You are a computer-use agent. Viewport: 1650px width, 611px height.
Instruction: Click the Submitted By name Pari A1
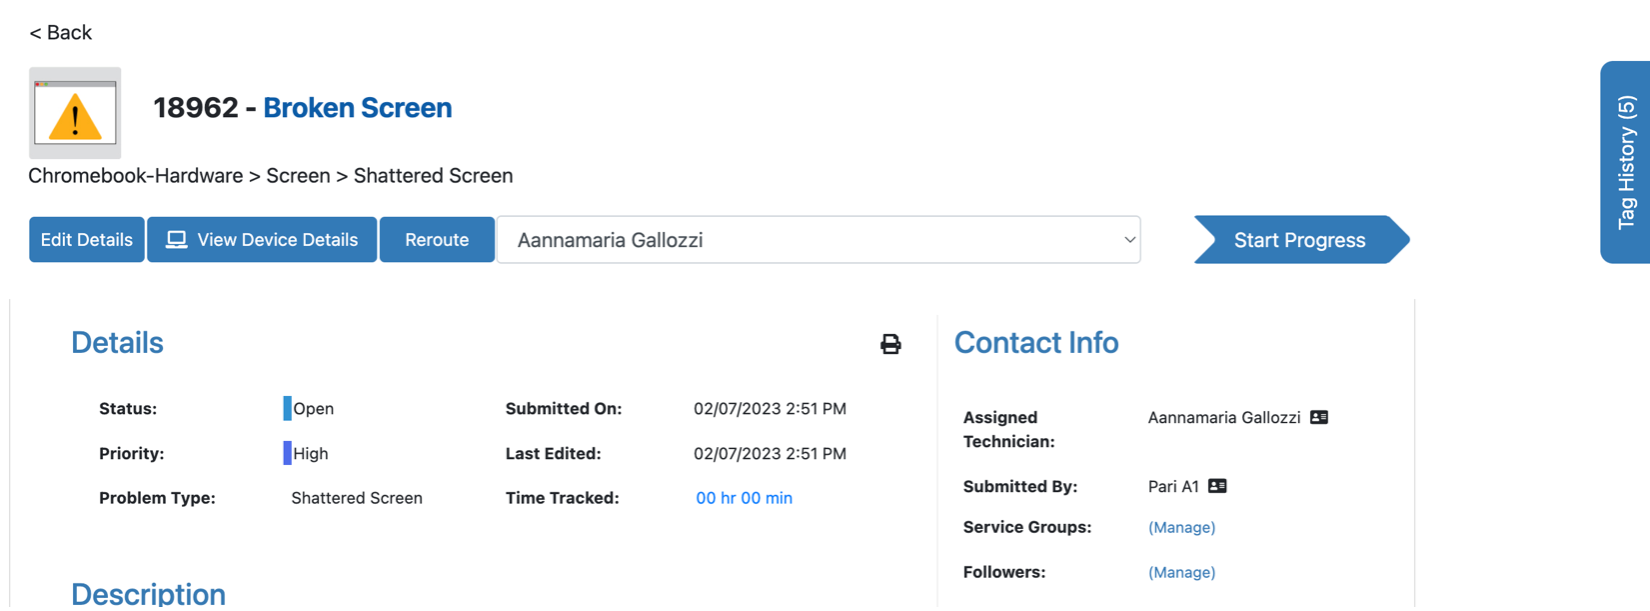pyautogui.click(x=1173, y=486)
